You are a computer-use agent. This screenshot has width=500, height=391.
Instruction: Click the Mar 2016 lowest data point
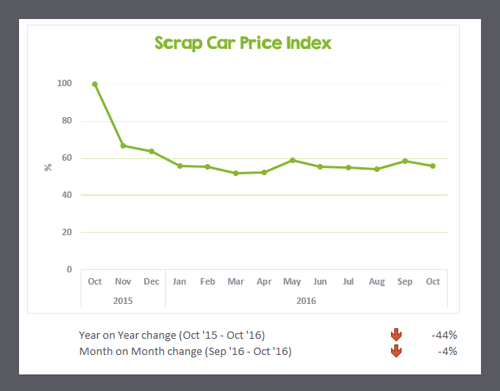pos(236,173)
